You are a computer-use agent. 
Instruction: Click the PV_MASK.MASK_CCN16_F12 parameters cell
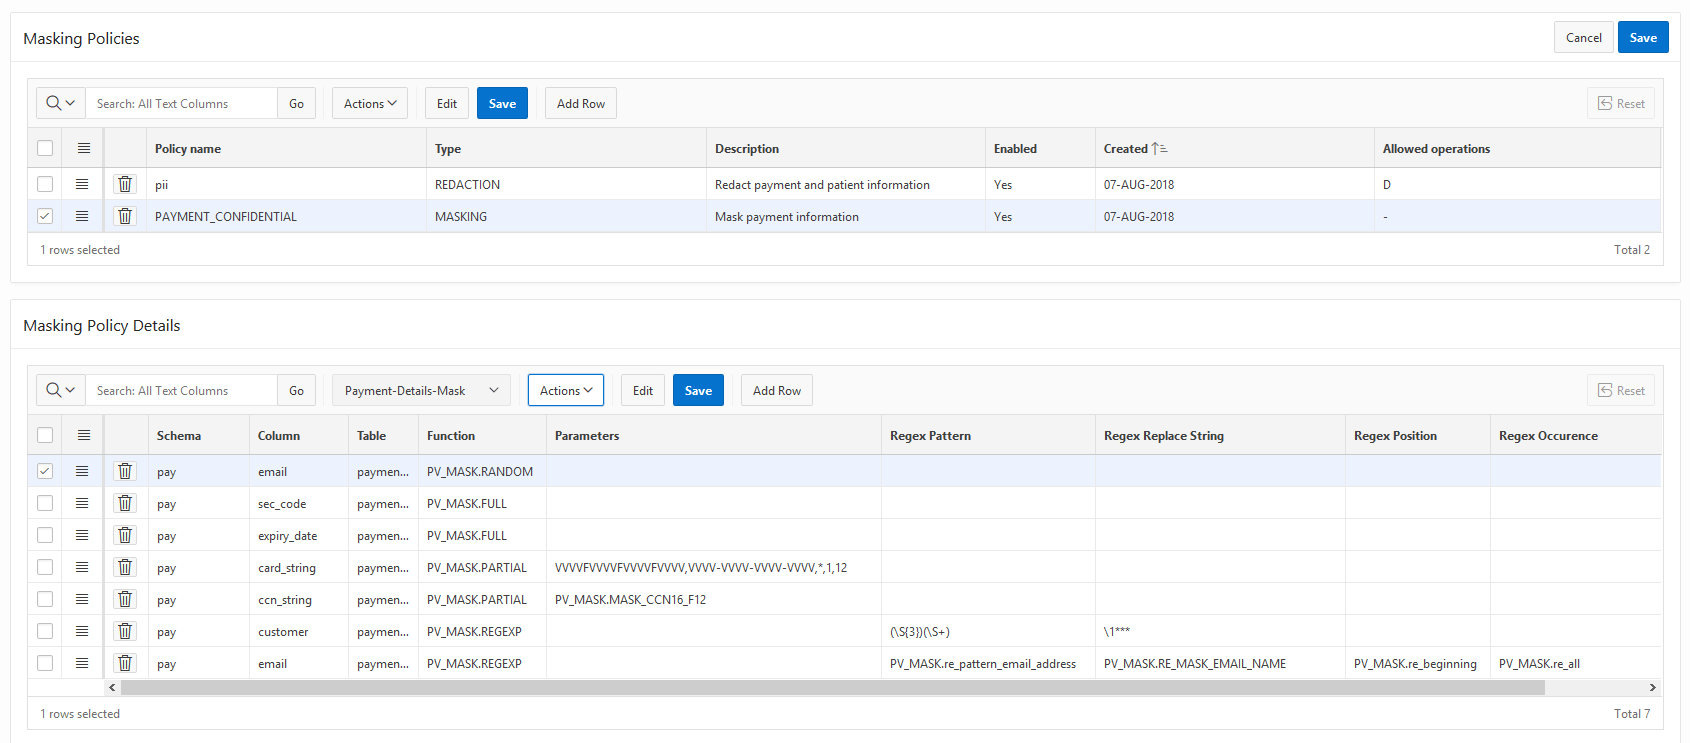(714, 599)
